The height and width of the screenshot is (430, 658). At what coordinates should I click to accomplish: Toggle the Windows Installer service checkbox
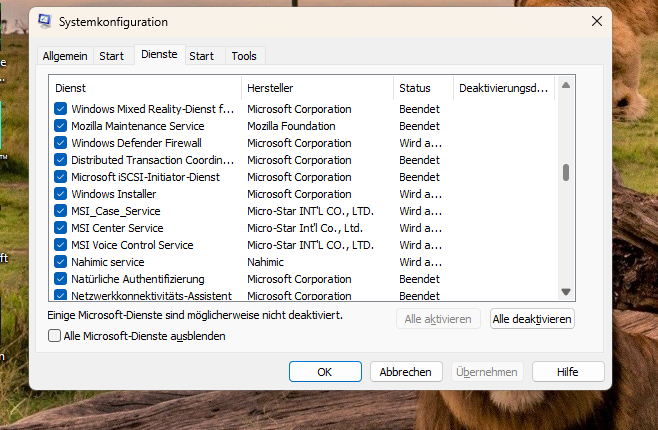pyautogui.click(x=61, y=194)
